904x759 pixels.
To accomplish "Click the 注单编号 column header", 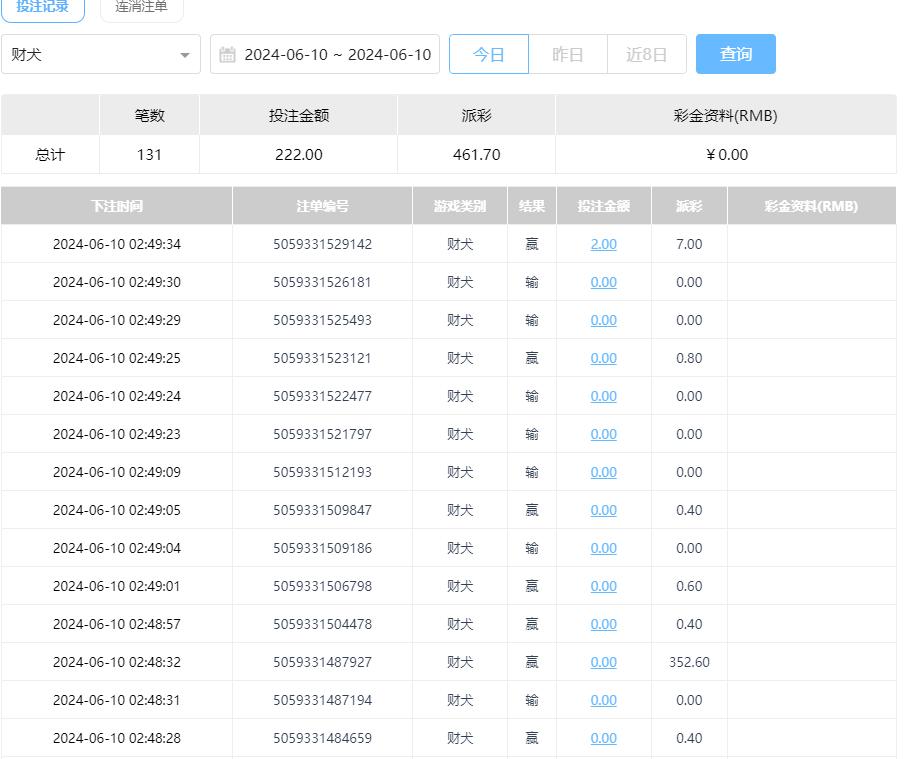I will click(x=322, y=206).
